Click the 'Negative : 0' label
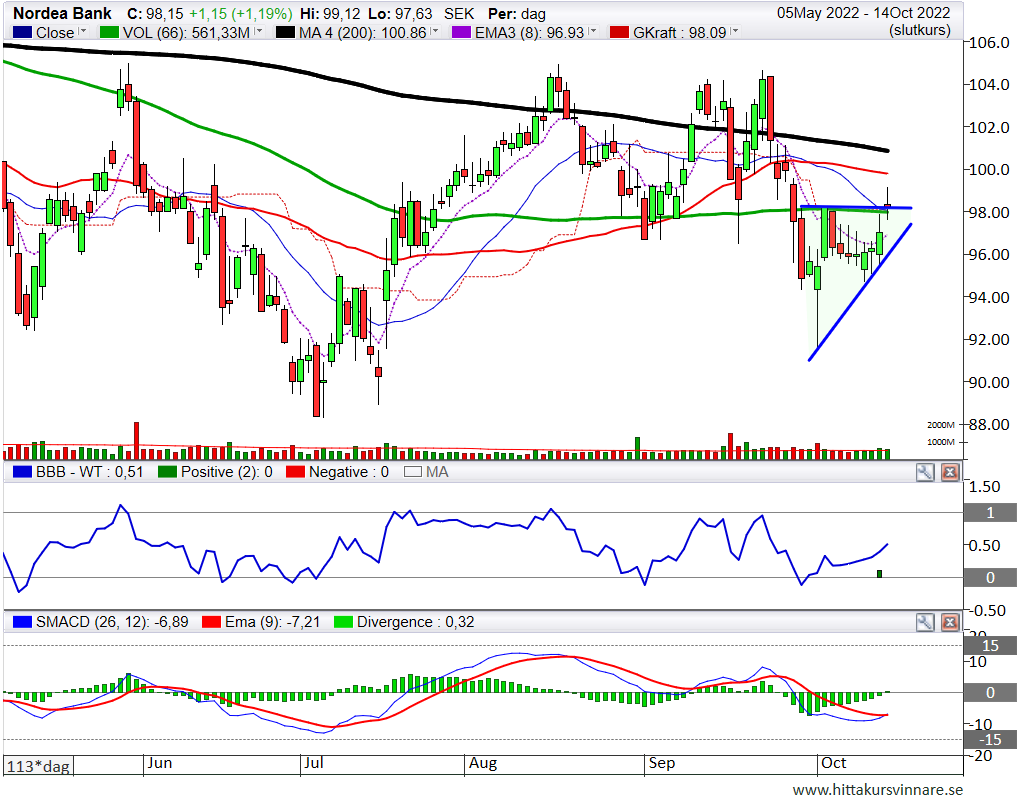 [349, 472]
